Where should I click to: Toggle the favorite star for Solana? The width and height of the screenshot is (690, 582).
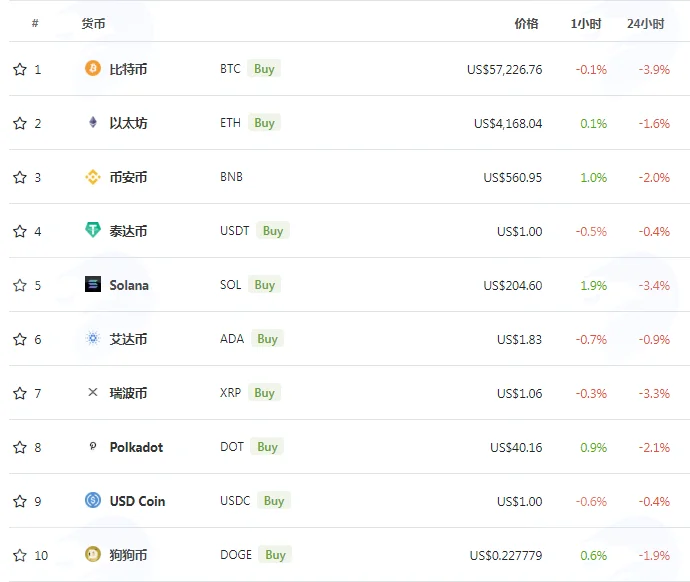coord(20,285)
